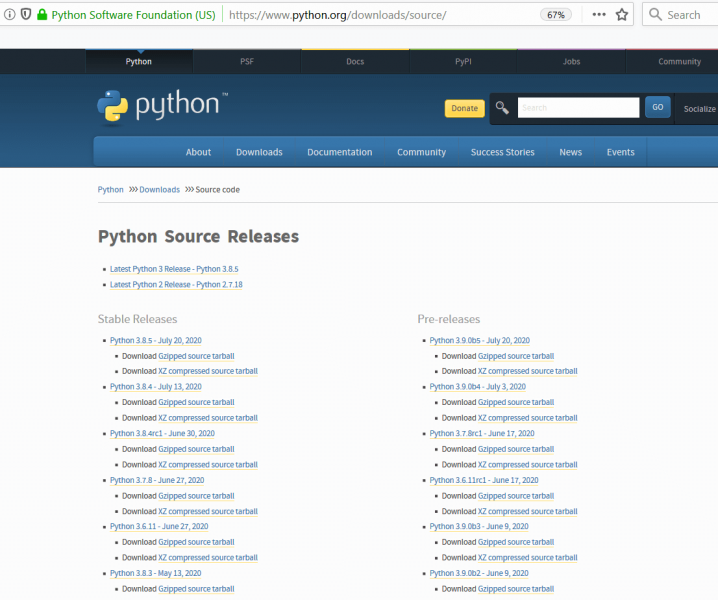The width and height of the screenshot is (718, 600).
Task: Open Latest Python 3 Release 3.8.5 link
Action: (173, 269)
